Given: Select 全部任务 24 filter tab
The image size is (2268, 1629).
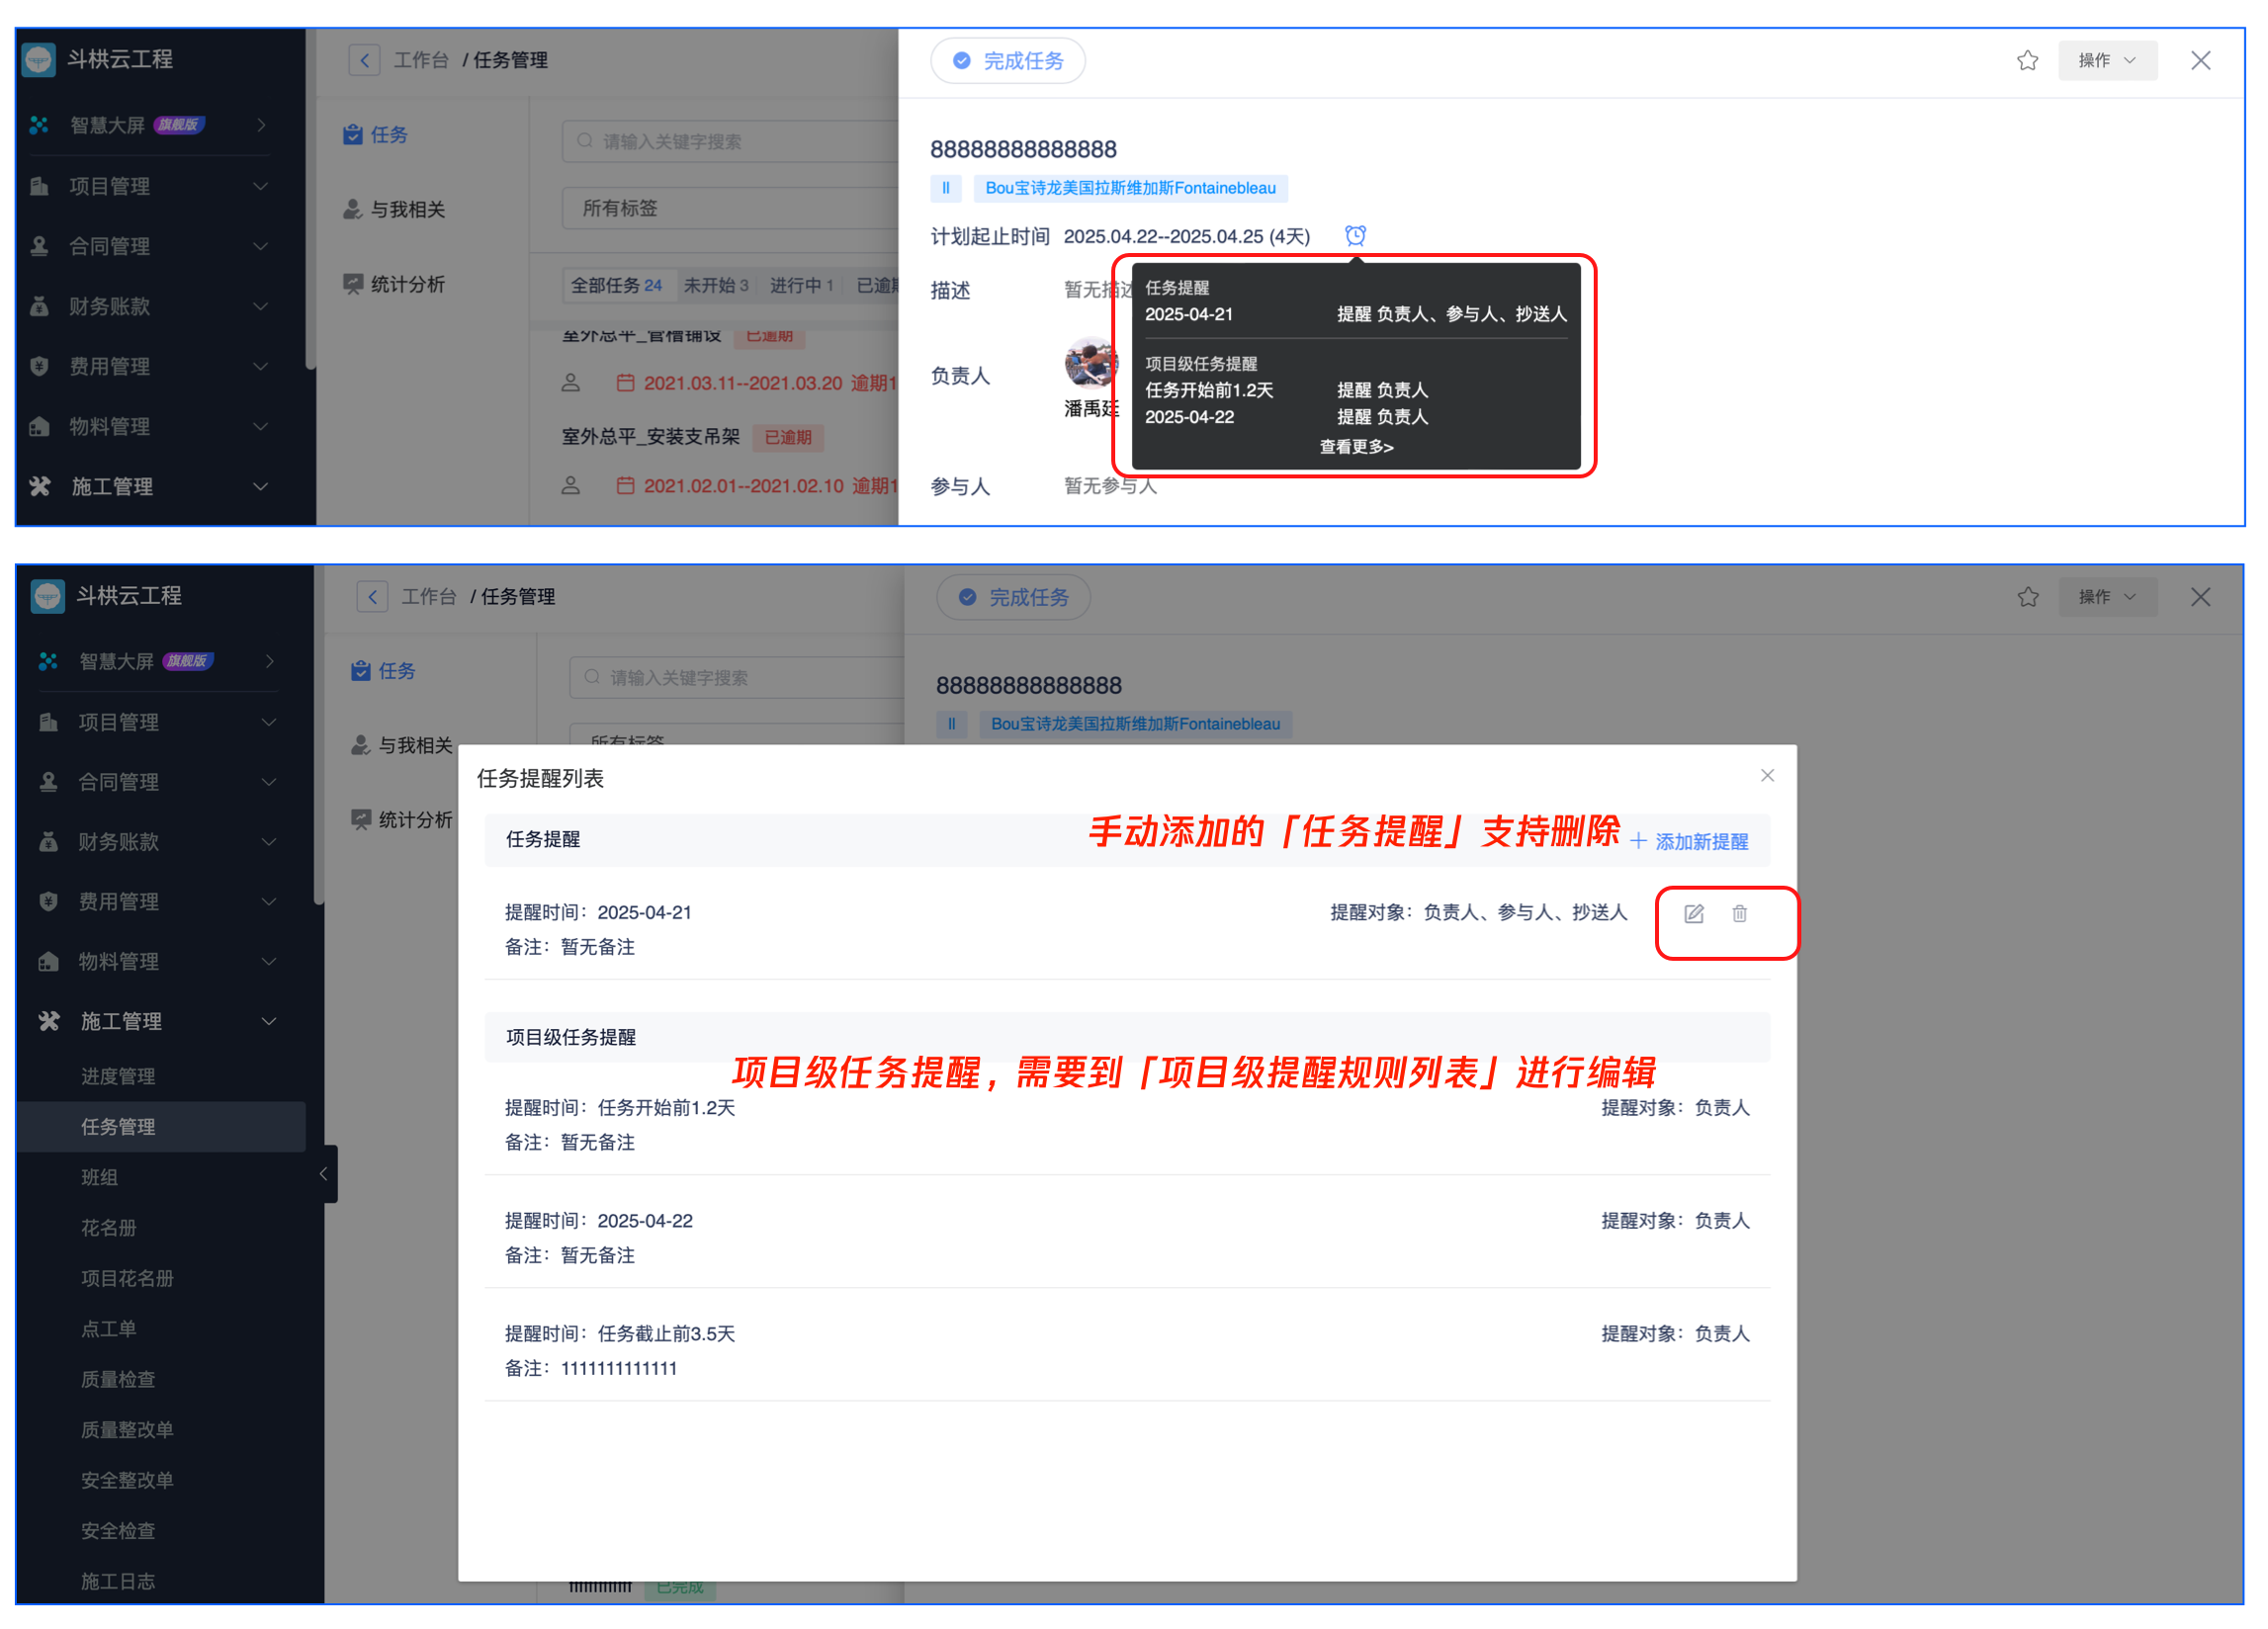Looking at the screenshot, I should 616,286.
